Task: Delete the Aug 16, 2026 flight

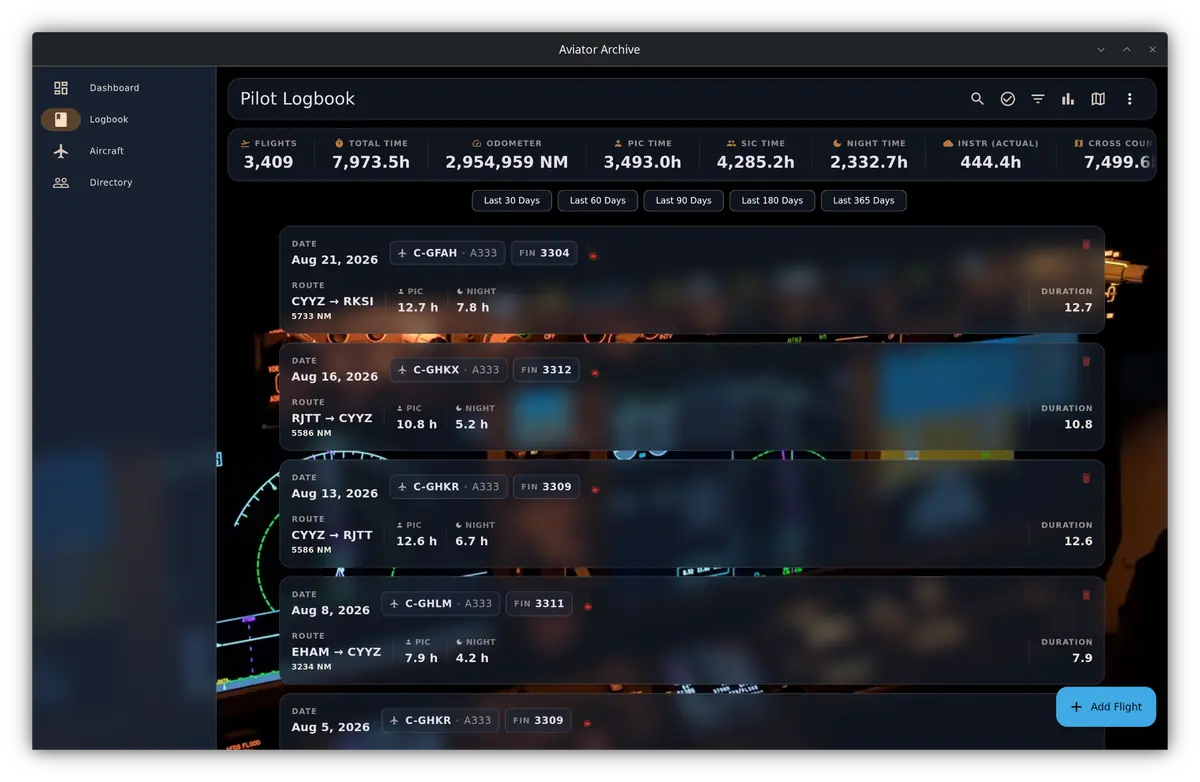Action: point(1087,362)
